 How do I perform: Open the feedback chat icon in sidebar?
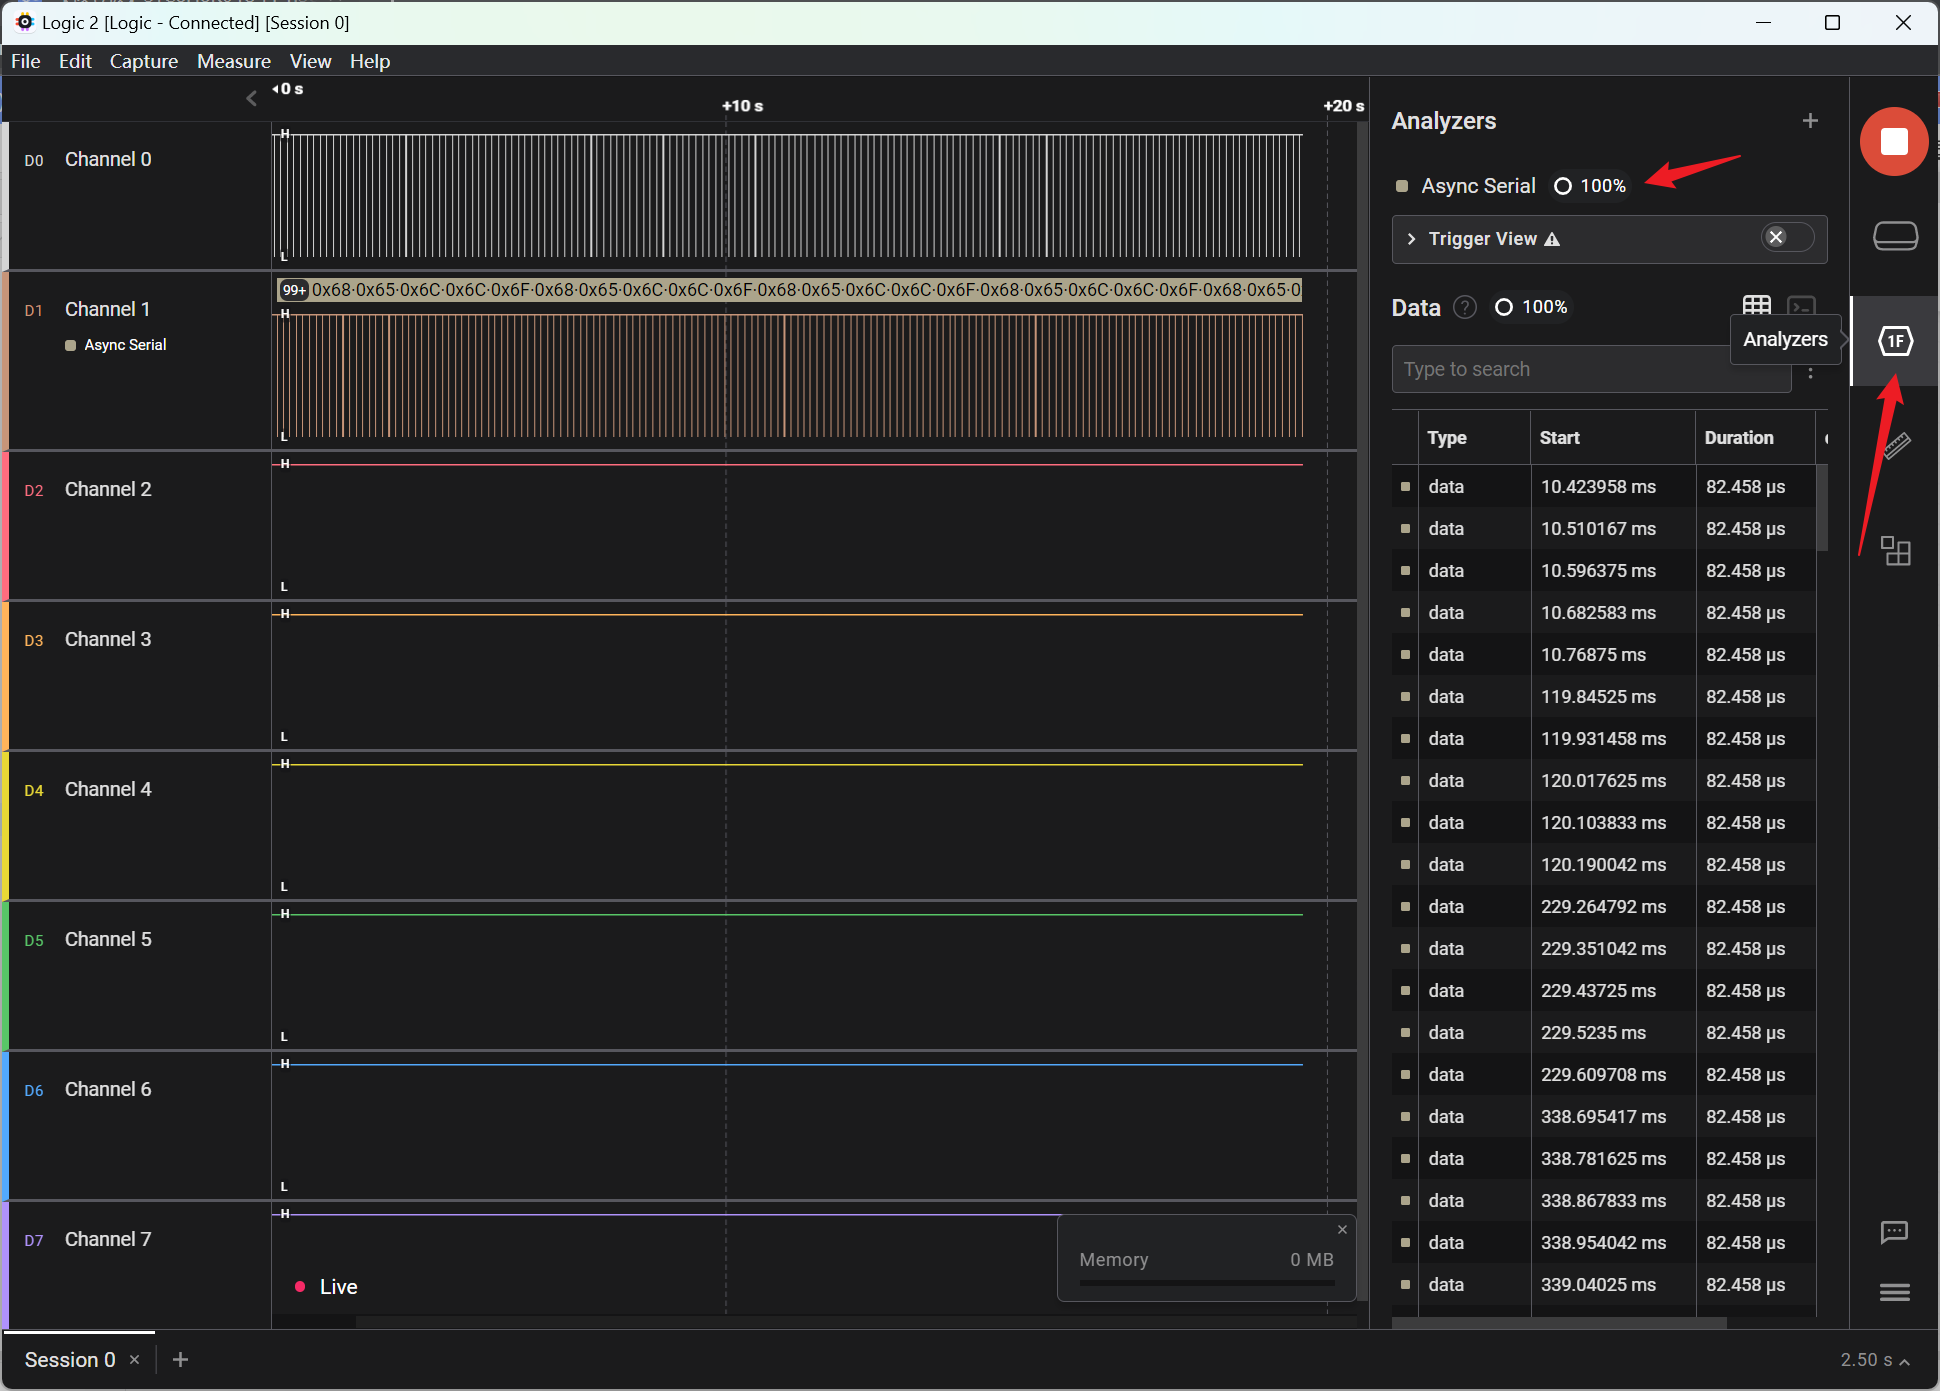tap(1894, 1232)
